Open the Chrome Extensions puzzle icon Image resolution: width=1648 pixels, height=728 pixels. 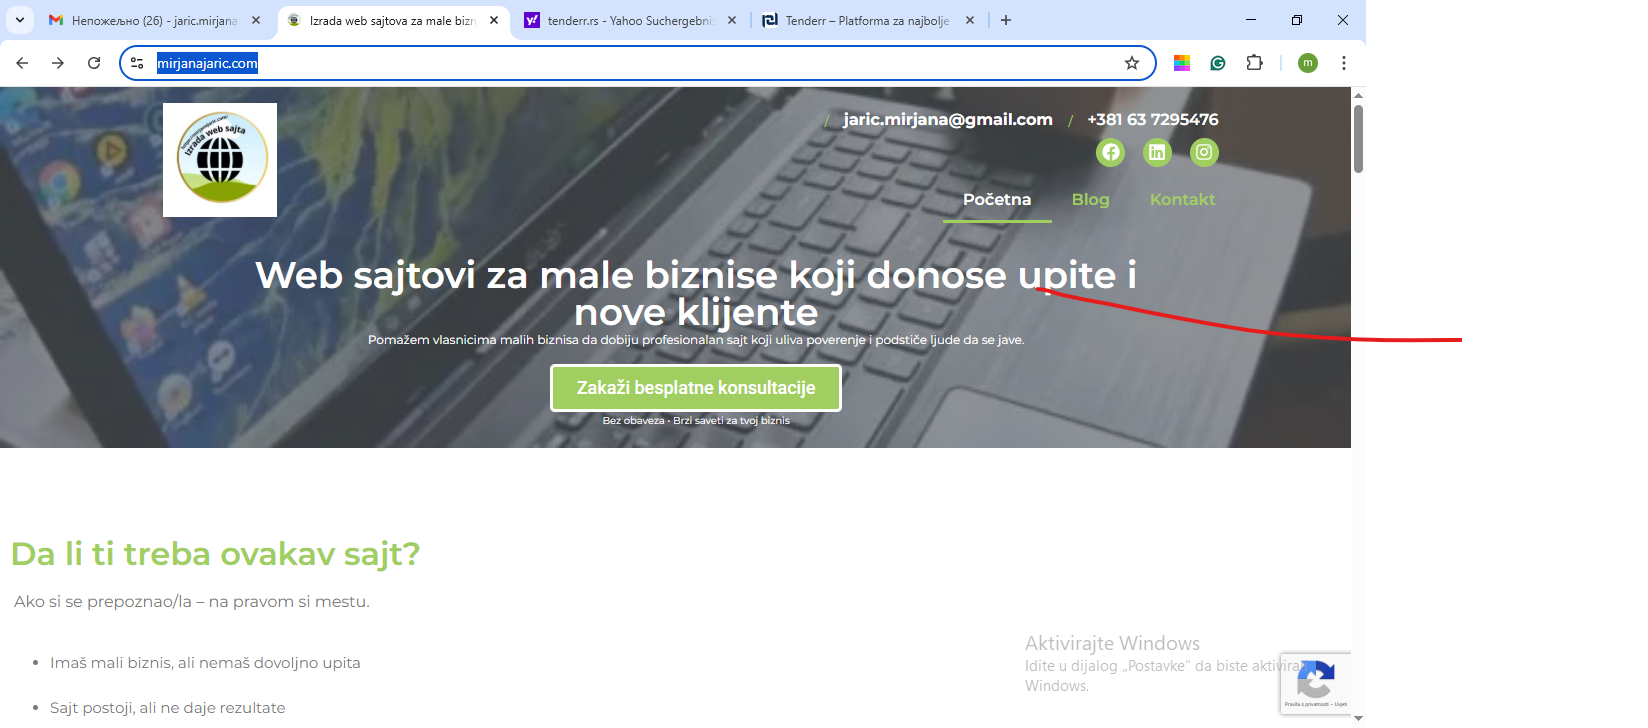[1254, 63]
